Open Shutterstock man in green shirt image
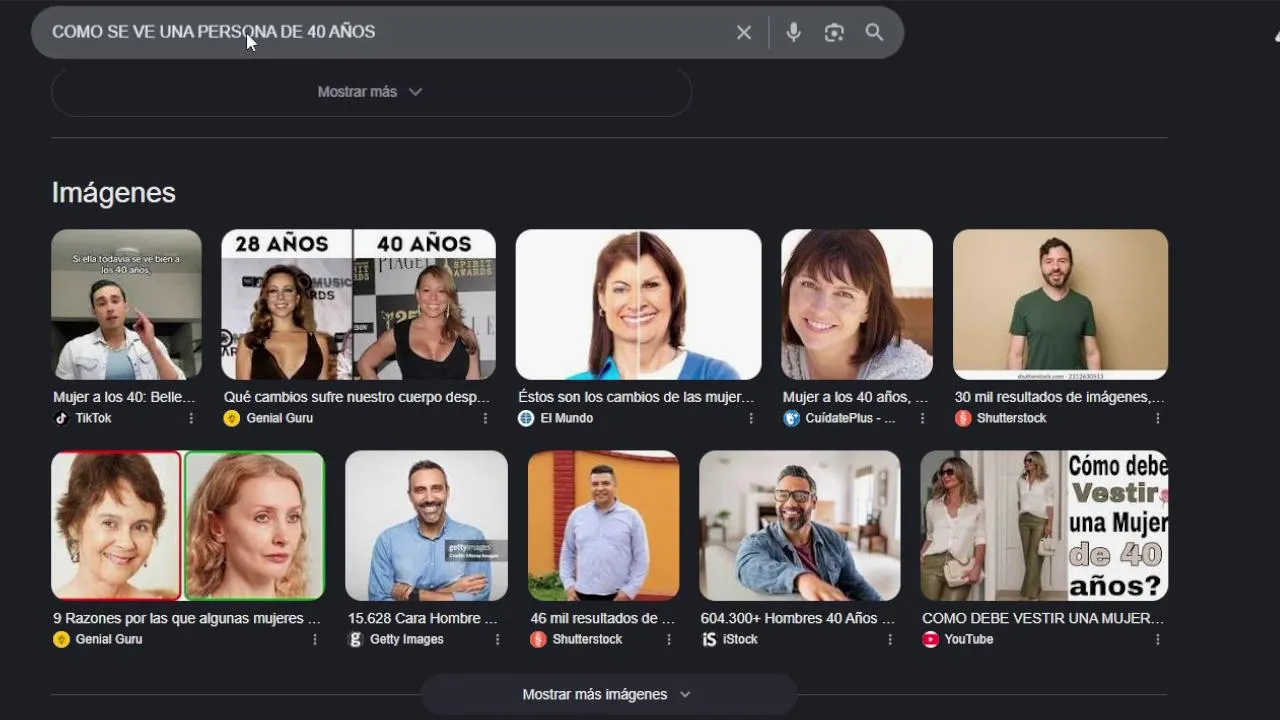Image resolution: width=1280 pixels, height=720 pixels. (1060, 304)
